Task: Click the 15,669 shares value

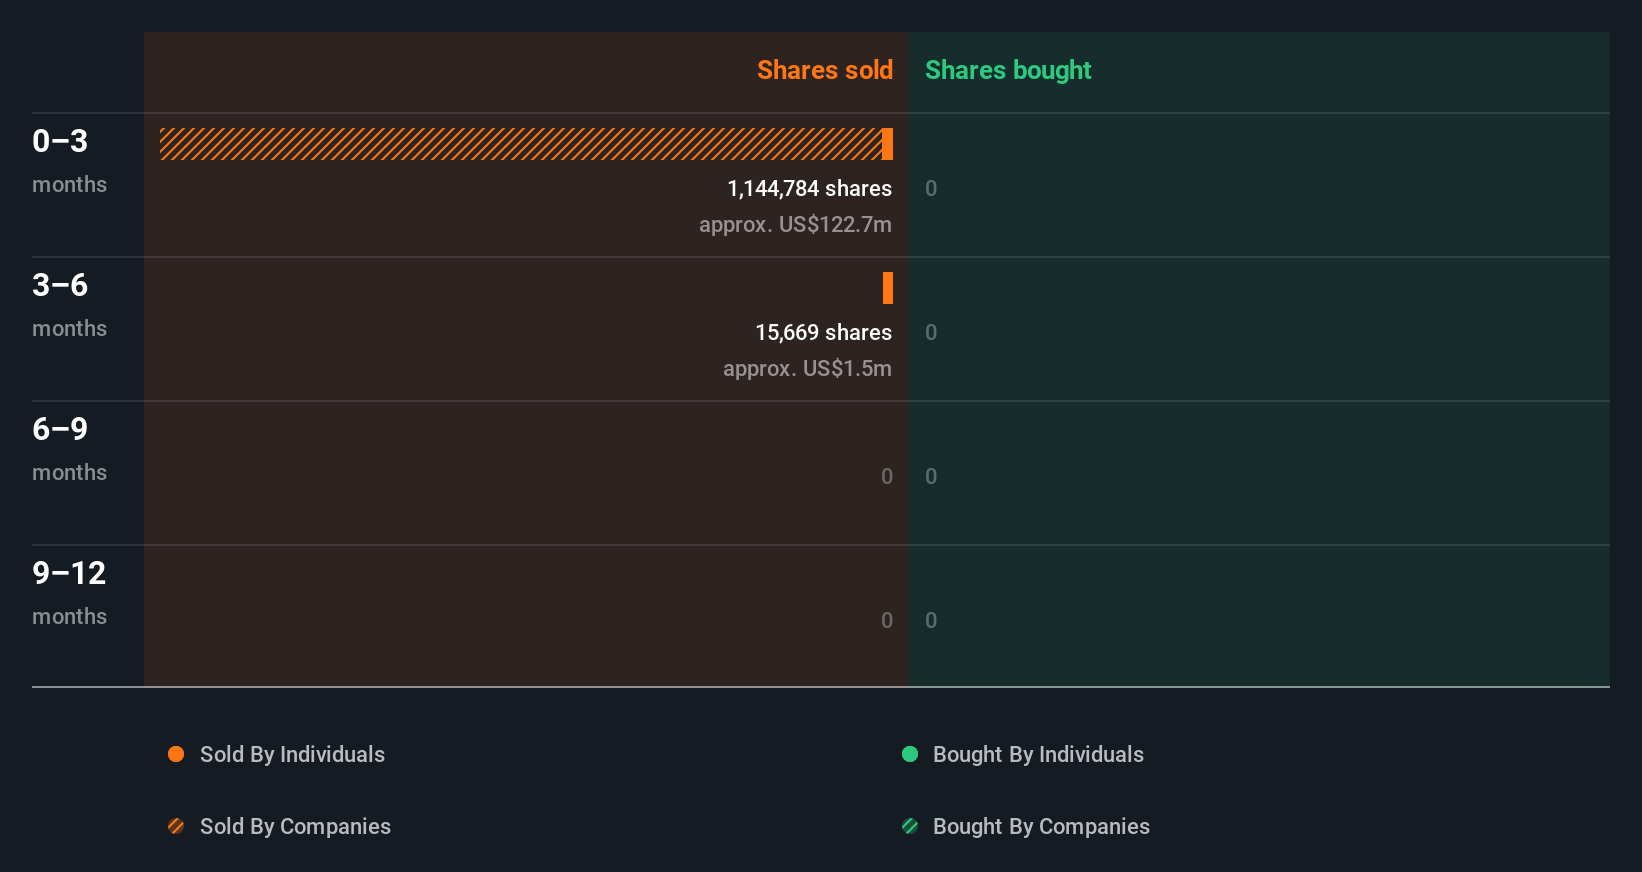Action: tap(823, 332)
